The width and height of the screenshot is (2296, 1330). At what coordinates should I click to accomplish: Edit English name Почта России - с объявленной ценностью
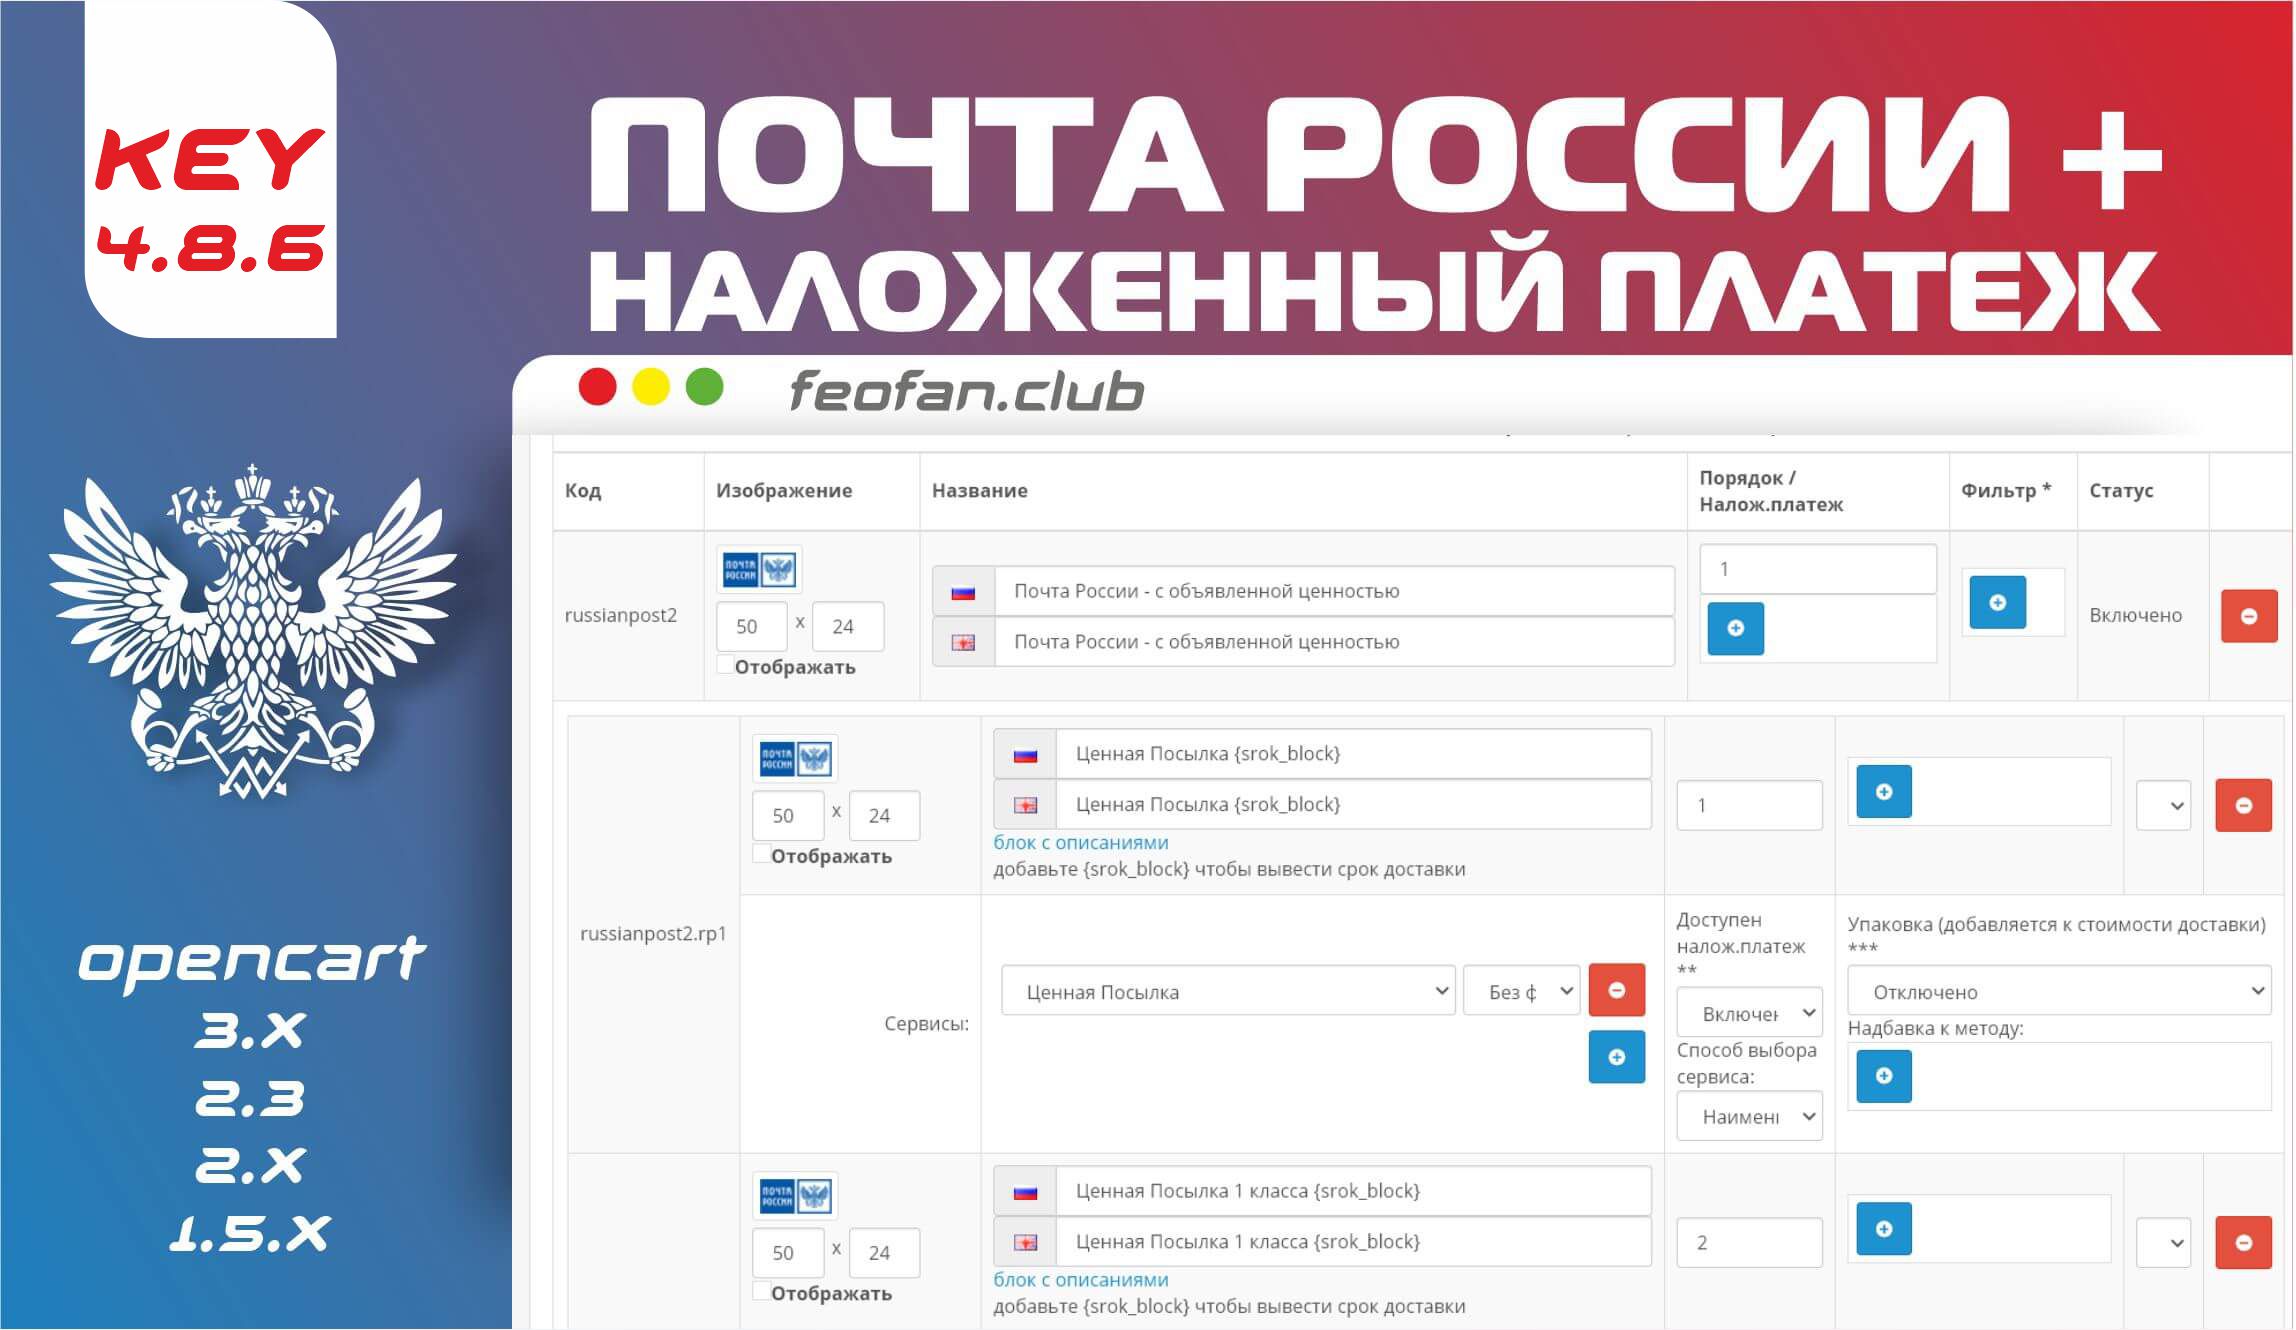pos(1334,642)
